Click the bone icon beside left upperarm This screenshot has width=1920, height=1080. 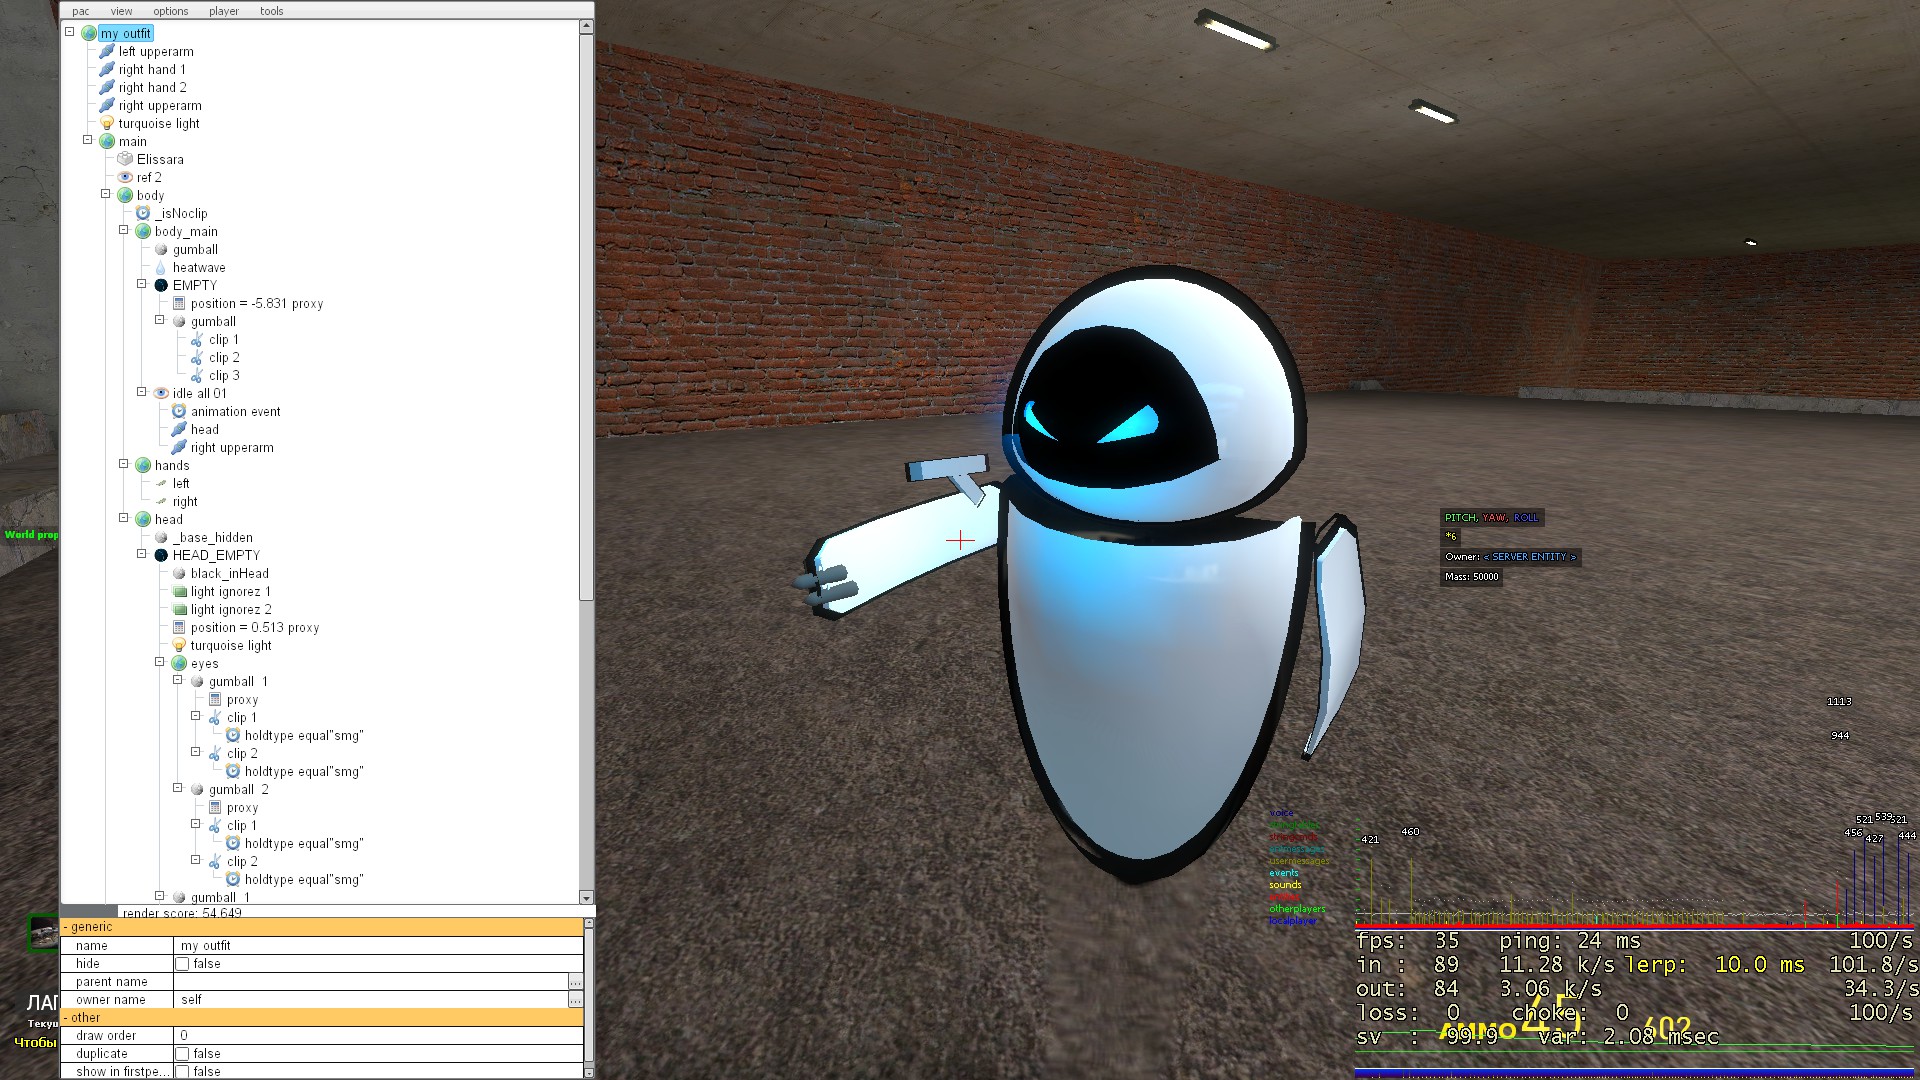click(107, 51)
